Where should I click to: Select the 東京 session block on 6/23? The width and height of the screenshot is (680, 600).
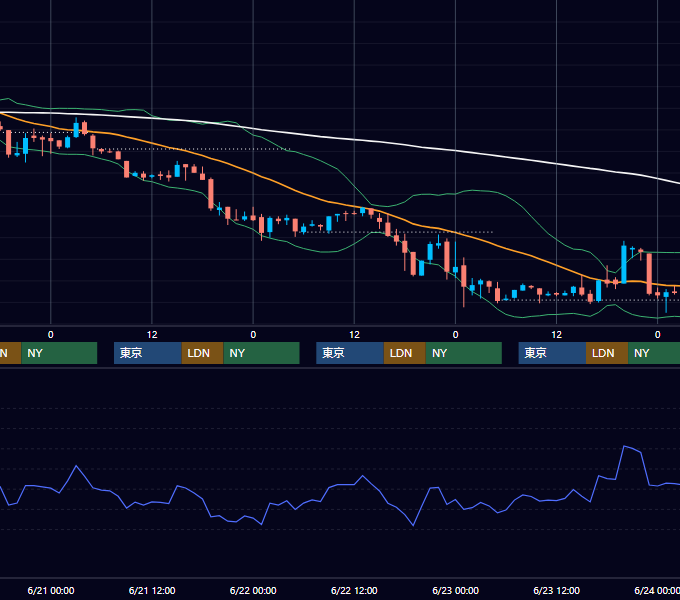[552, 353]
